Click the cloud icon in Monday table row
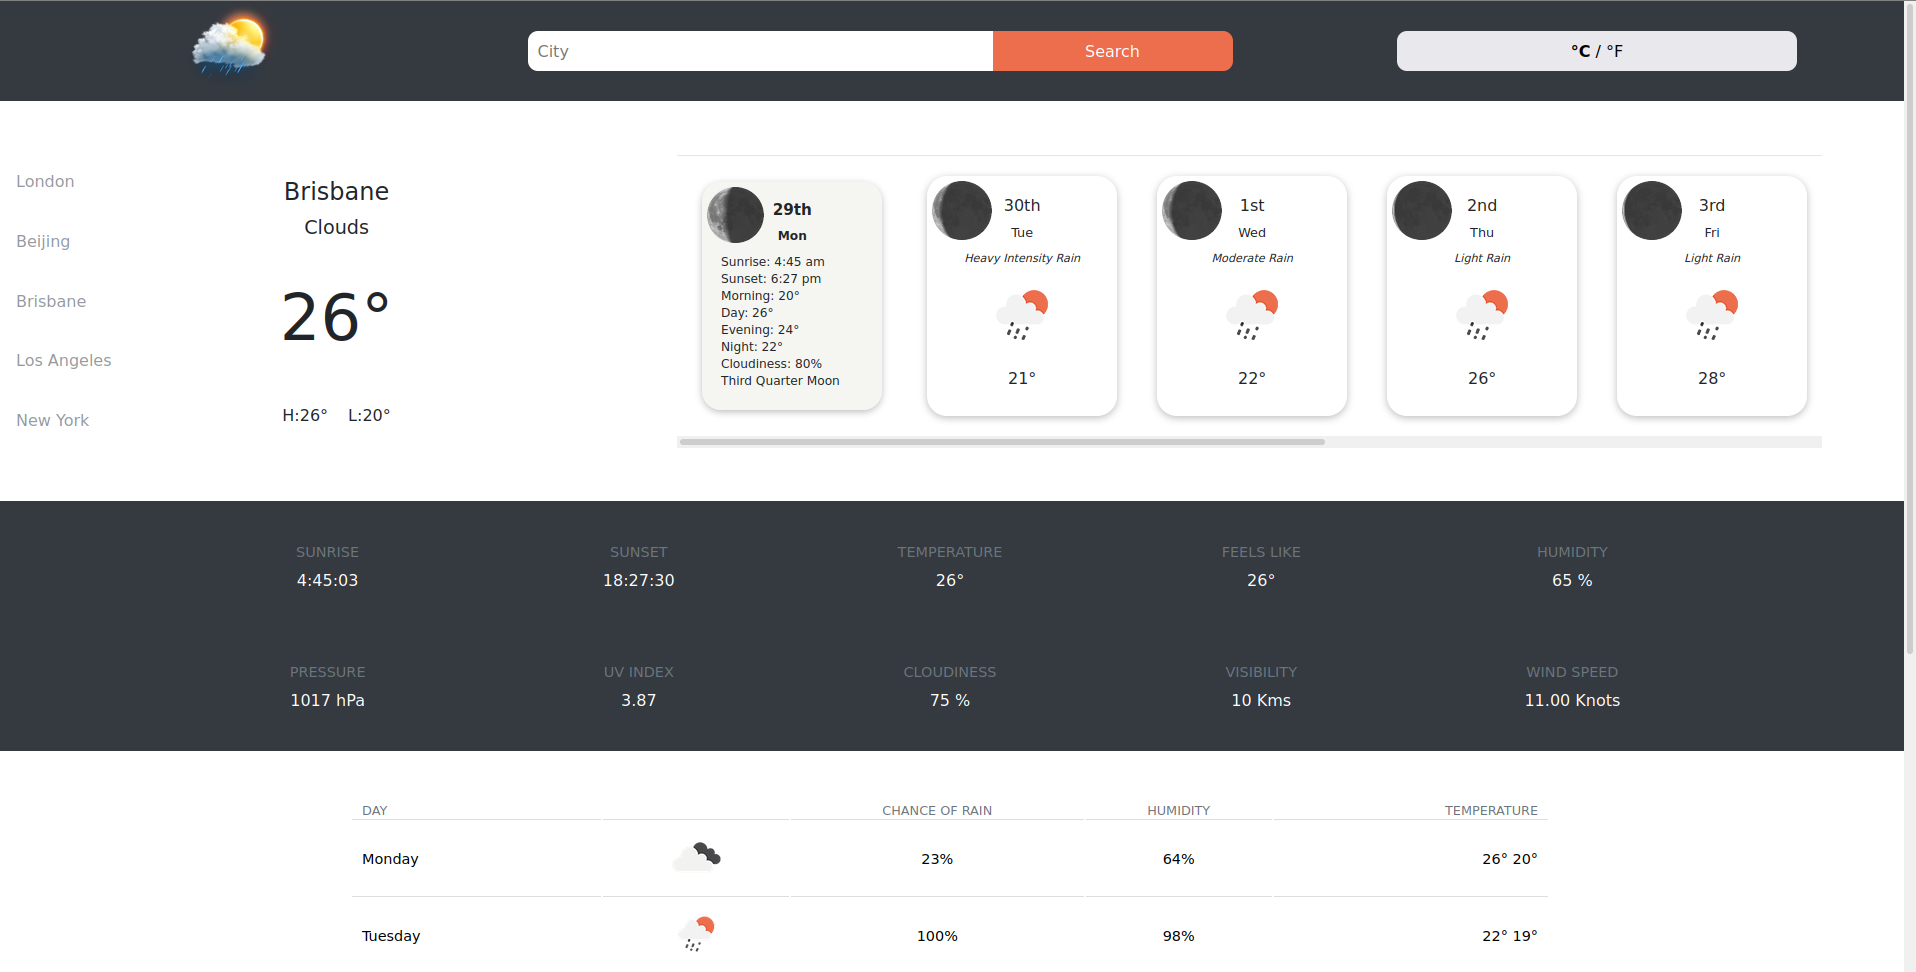Screen dimensions: 1916x972 click(697, 857)
